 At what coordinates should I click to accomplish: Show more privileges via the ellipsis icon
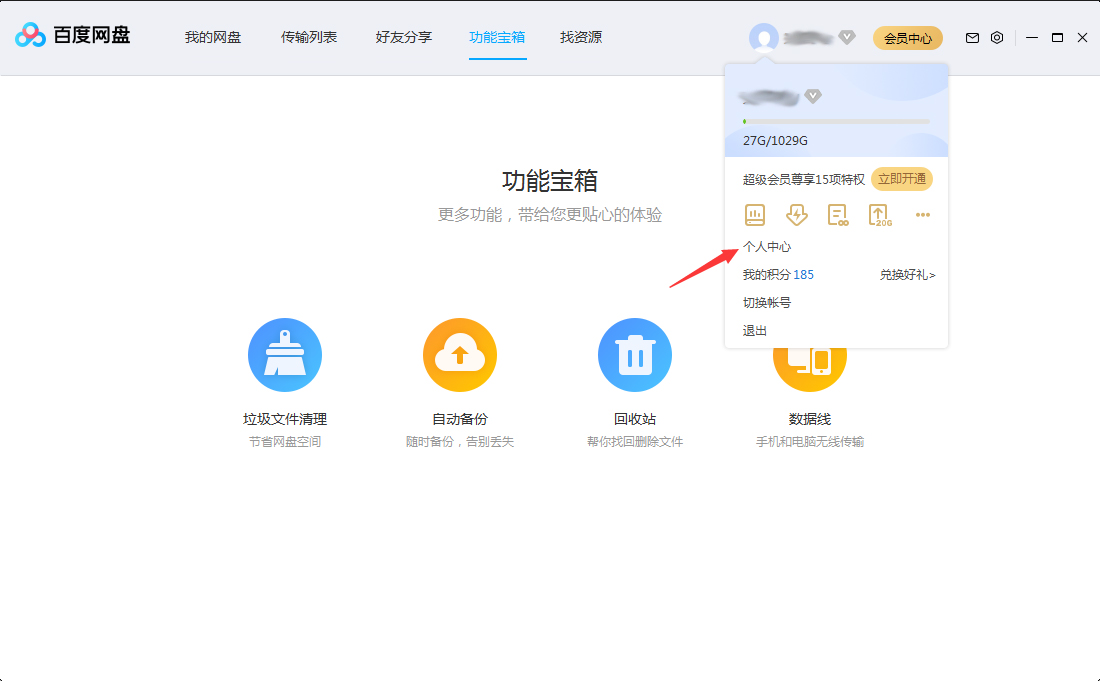[x=922, y=214]
